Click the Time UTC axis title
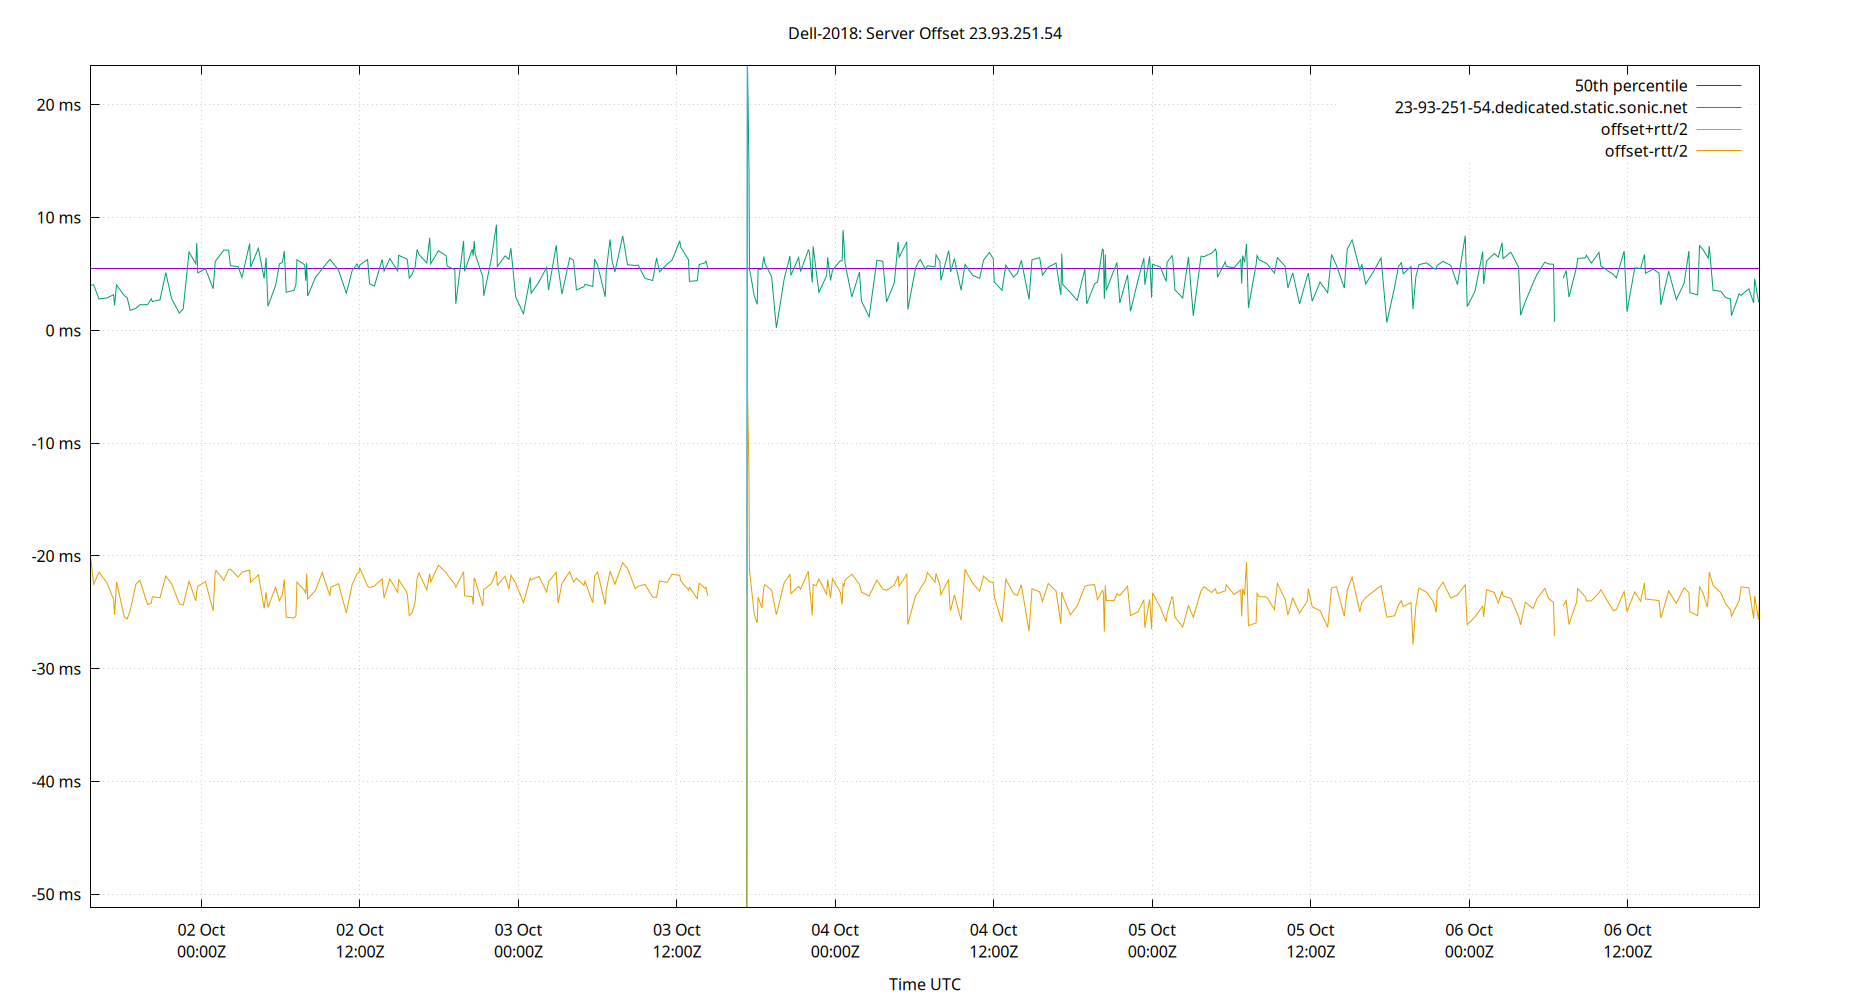1850x1000 pixels. 924,985
